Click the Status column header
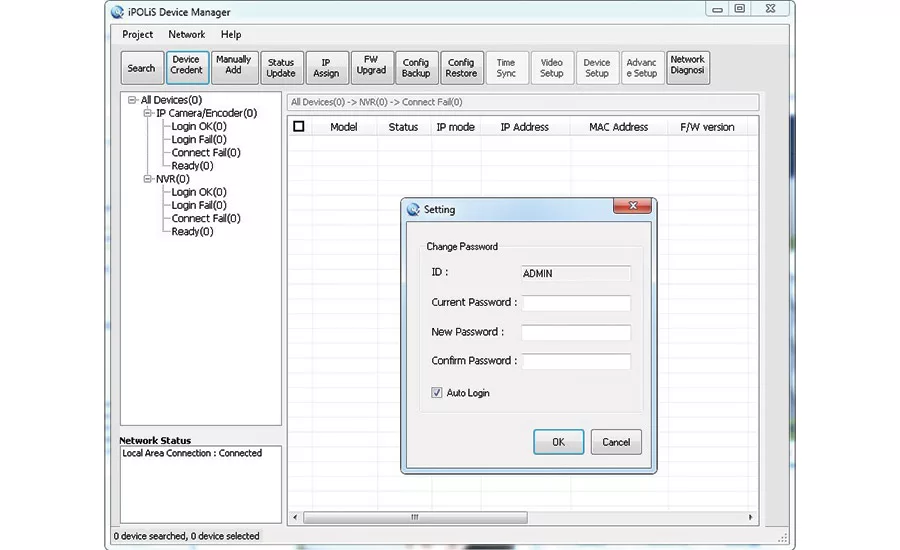The width and height of the screenshot is (900, 550). click(x=403, y=127)
